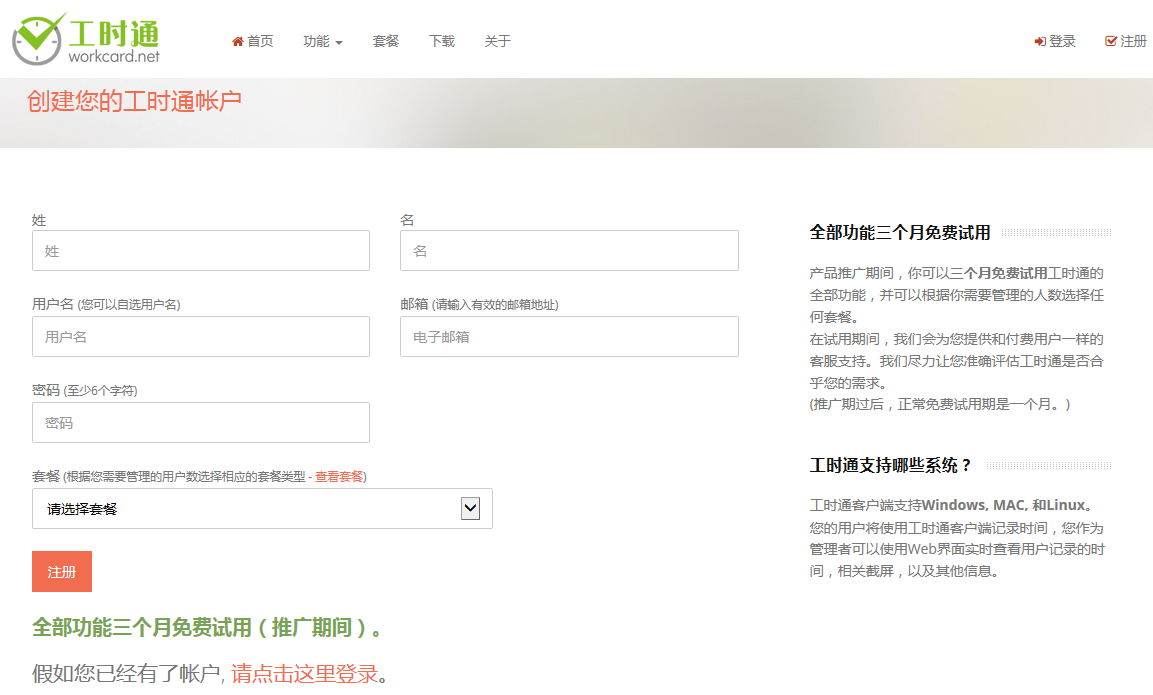Click the 工时通 workcard.net logo

(x=86, y=40)
